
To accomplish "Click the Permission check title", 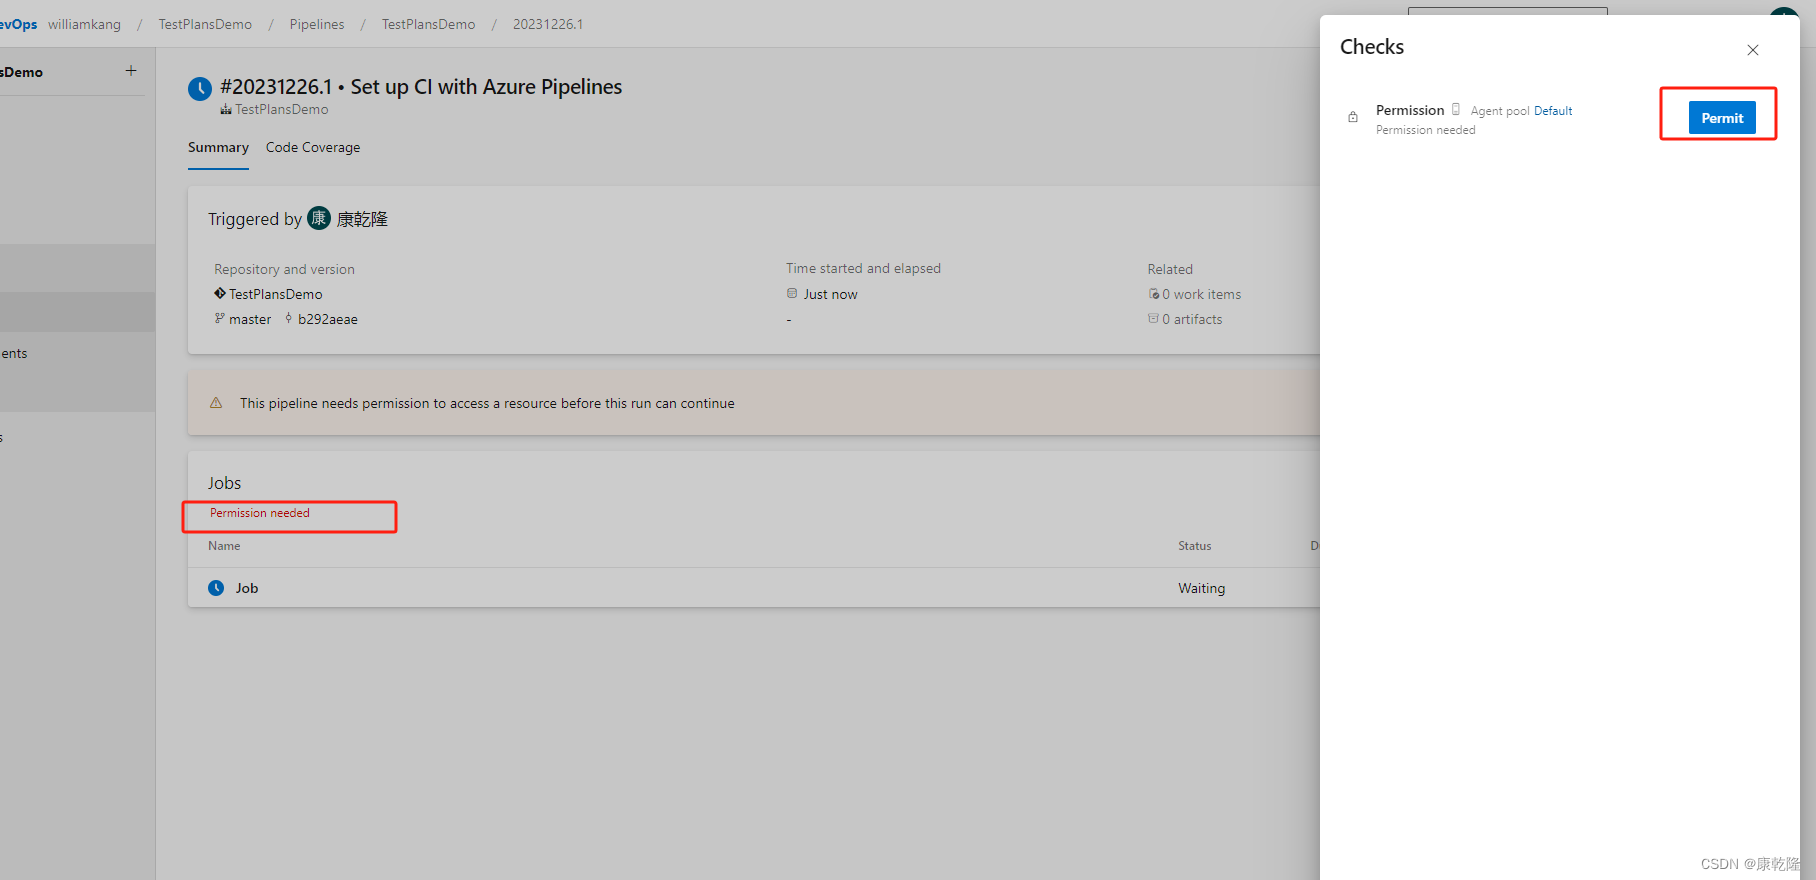I will [x=1410, y=110].
